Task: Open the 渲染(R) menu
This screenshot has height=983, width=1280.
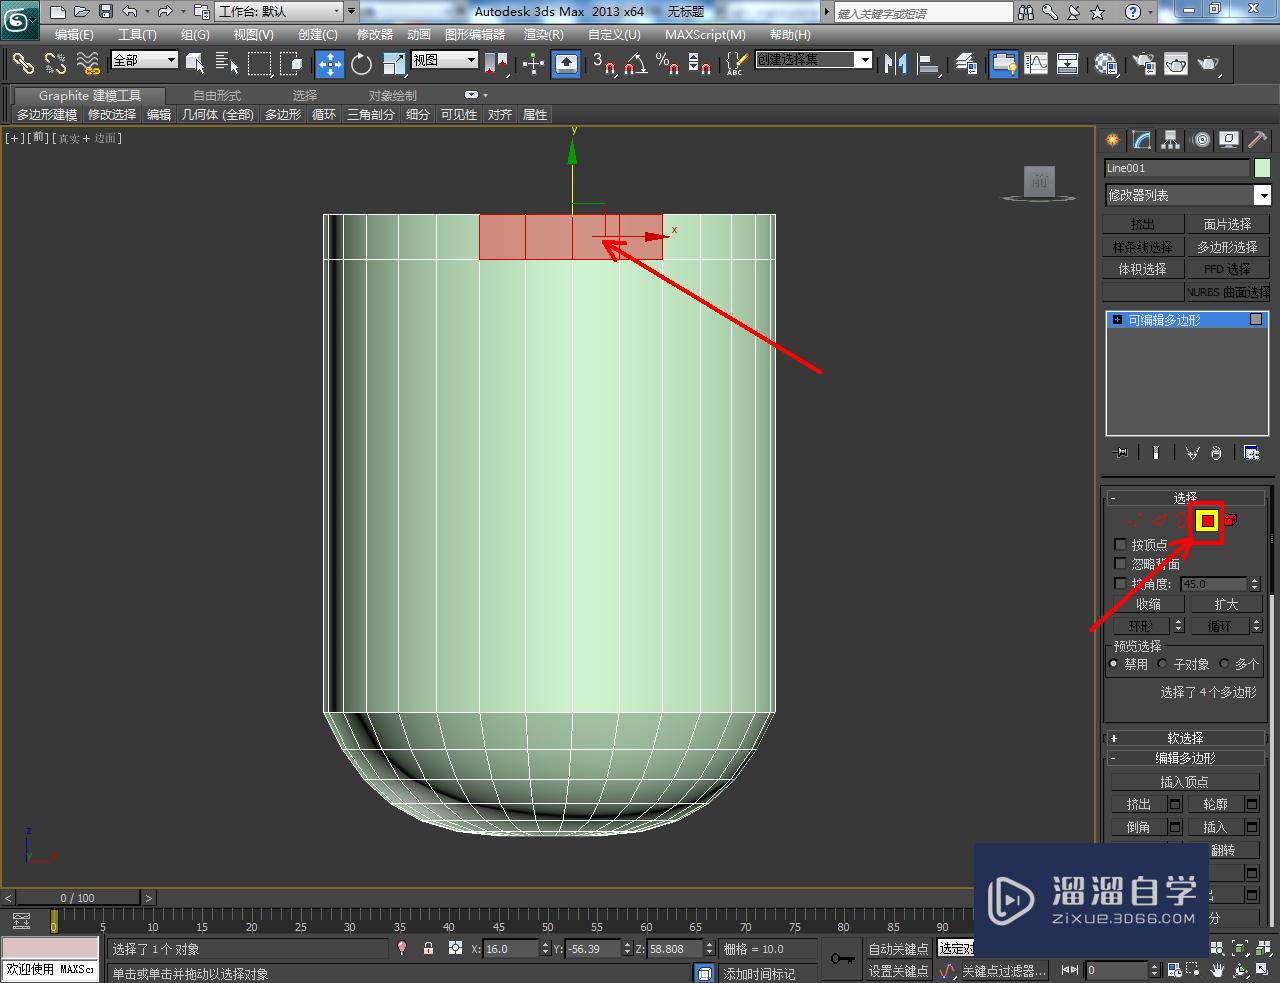Action: click(544, 34)
